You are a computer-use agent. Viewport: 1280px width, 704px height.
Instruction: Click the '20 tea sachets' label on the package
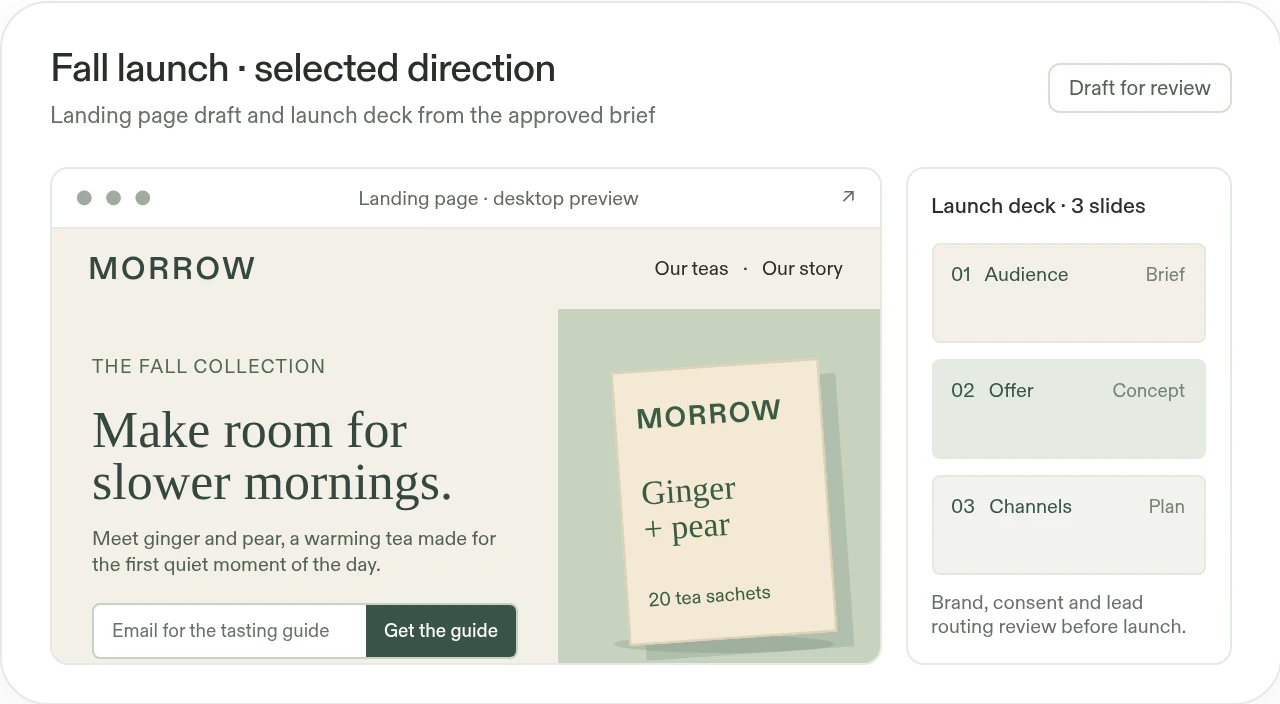(x=710, y=597)
